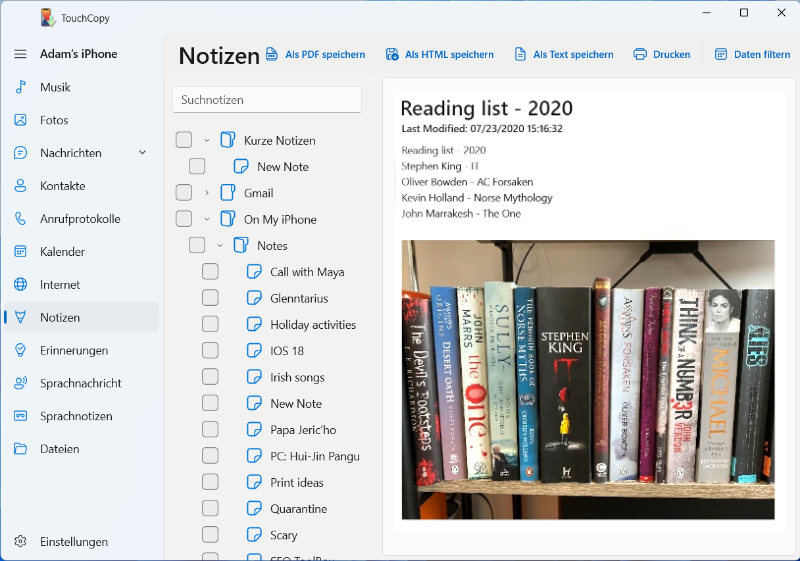Select the Notizen sidebar item

82,317
